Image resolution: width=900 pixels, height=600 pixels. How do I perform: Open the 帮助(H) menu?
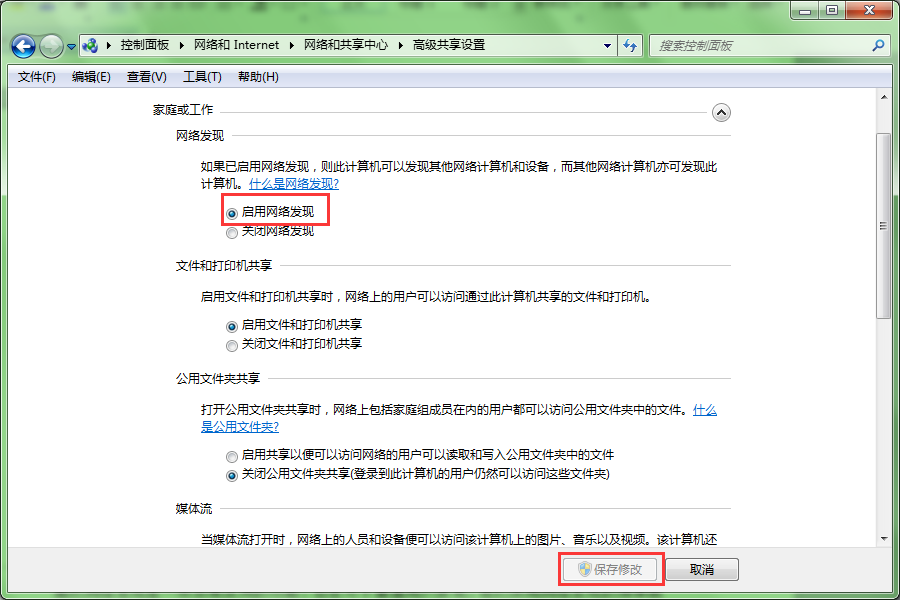(x=258, y=77)
